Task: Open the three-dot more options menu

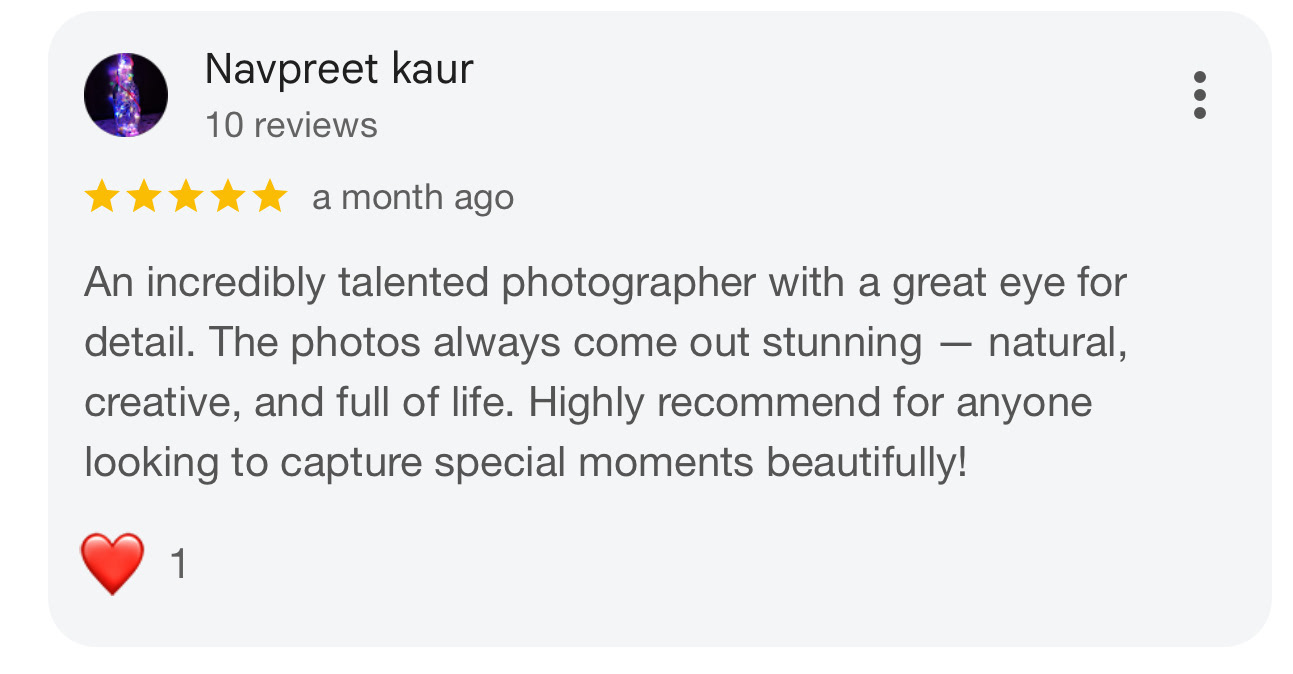Action: click(x=1199, y=95)
